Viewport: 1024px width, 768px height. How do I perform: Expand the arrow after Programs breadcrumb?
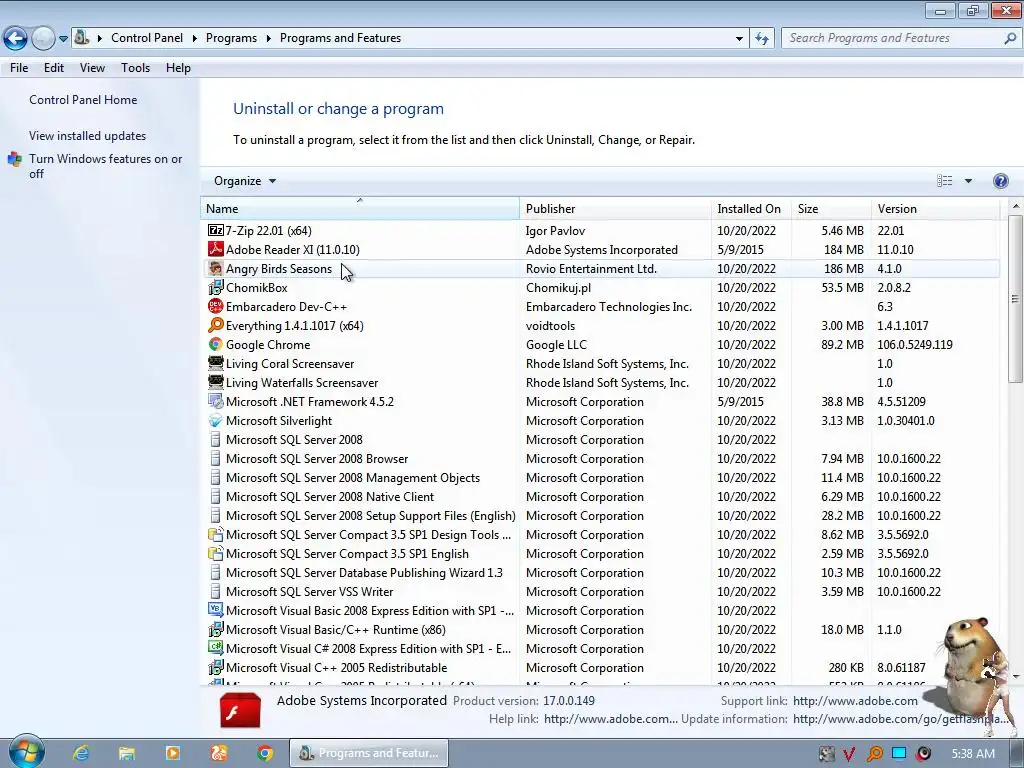(268, 39)
